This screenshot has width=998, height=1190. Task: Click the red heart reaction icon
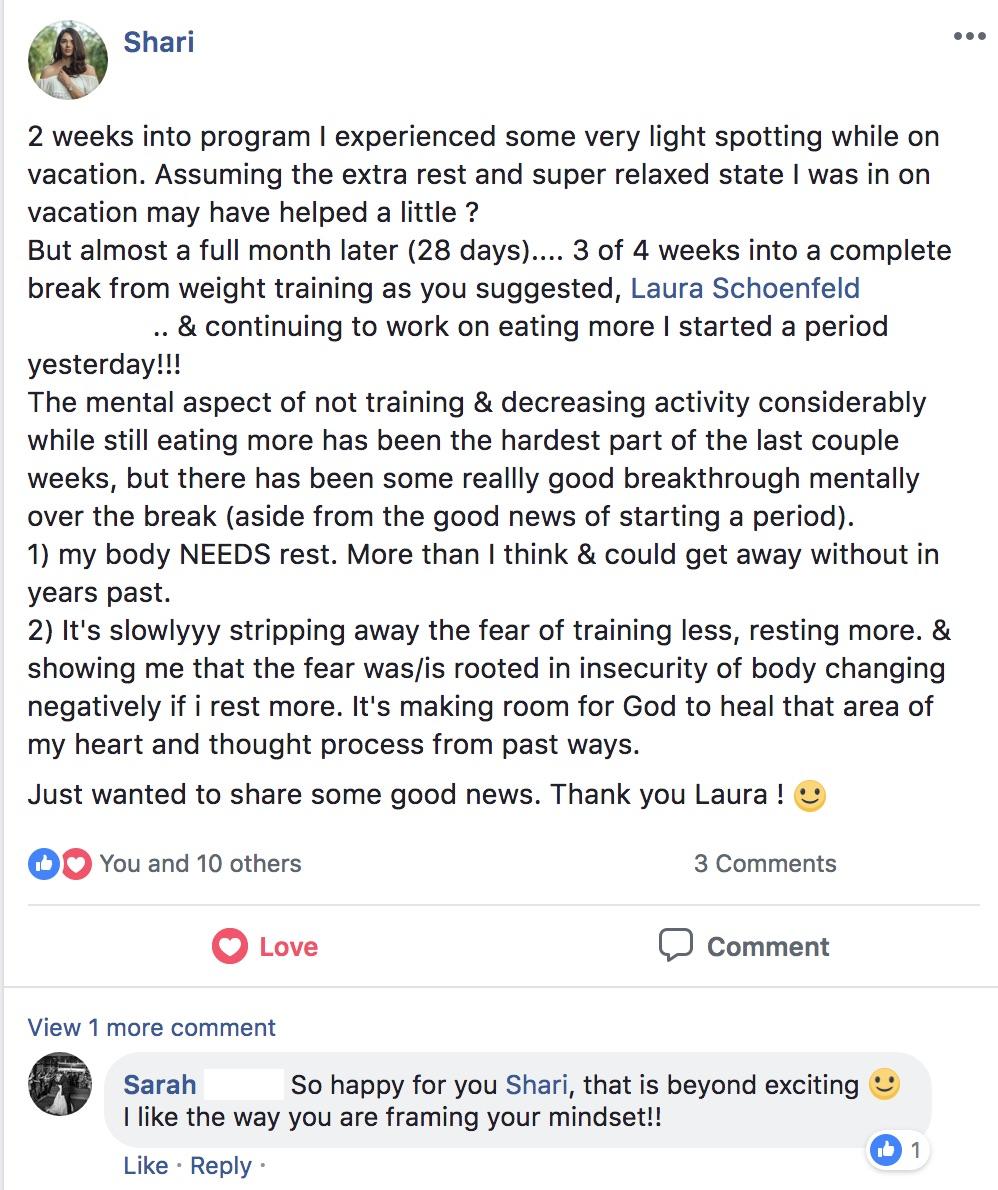(76, 864)
